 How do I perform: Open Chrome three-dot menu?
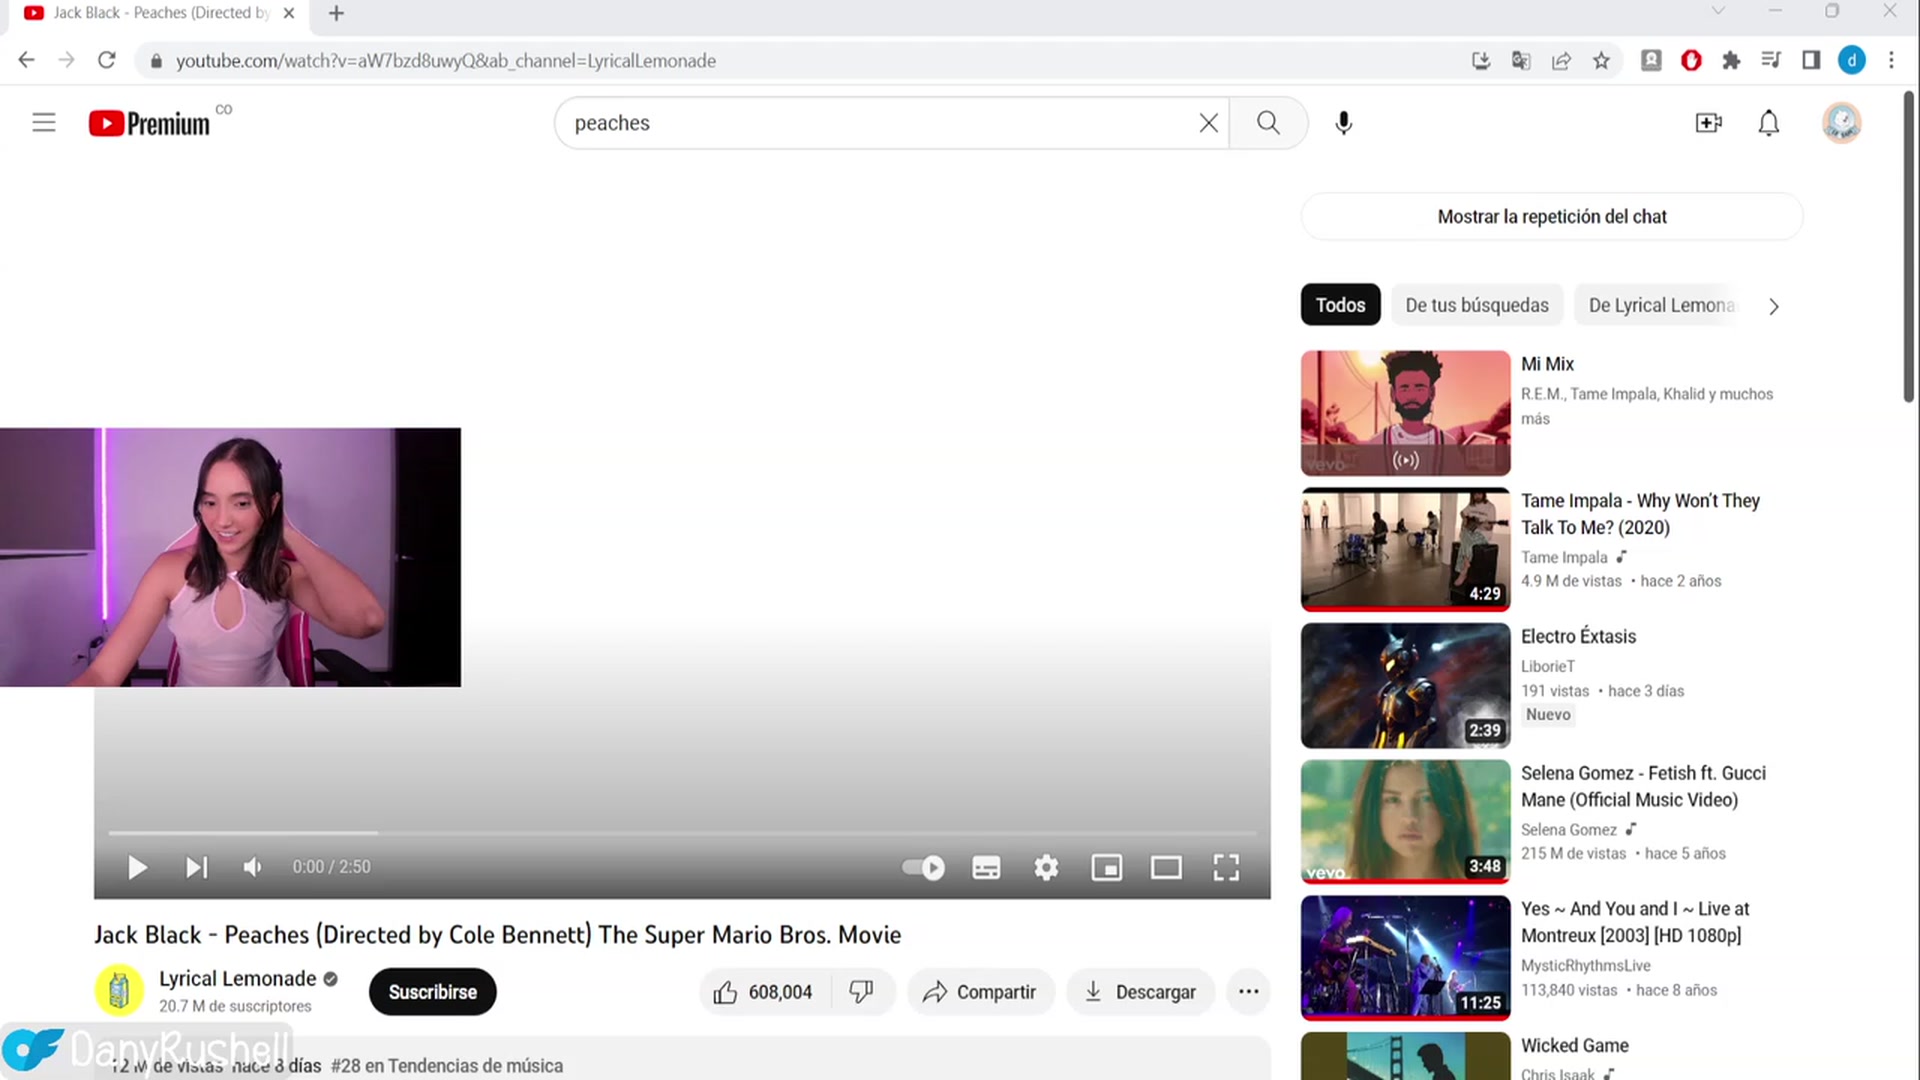[x=1891, y=61]
